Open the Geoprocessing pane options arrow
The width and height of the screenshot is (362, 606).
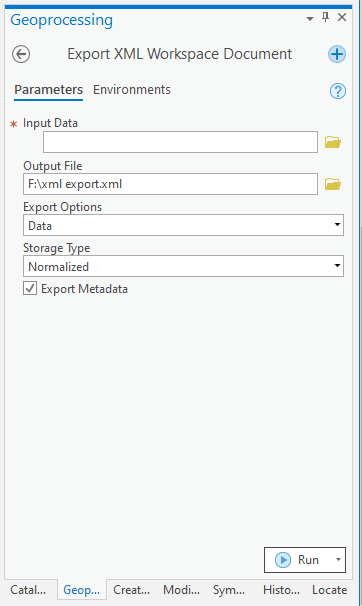coord(310,19)
